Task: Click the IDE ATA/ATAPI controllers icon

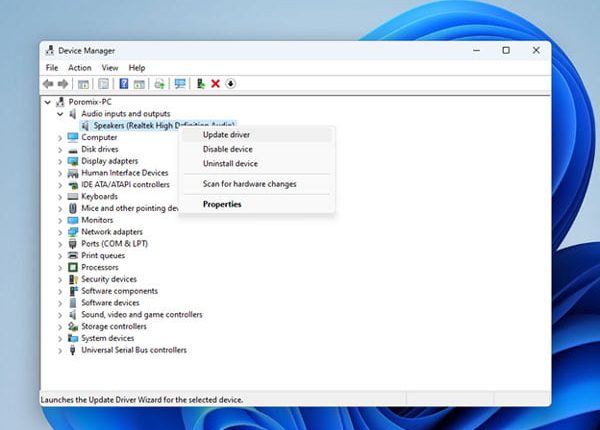Action: click(73, 185)
